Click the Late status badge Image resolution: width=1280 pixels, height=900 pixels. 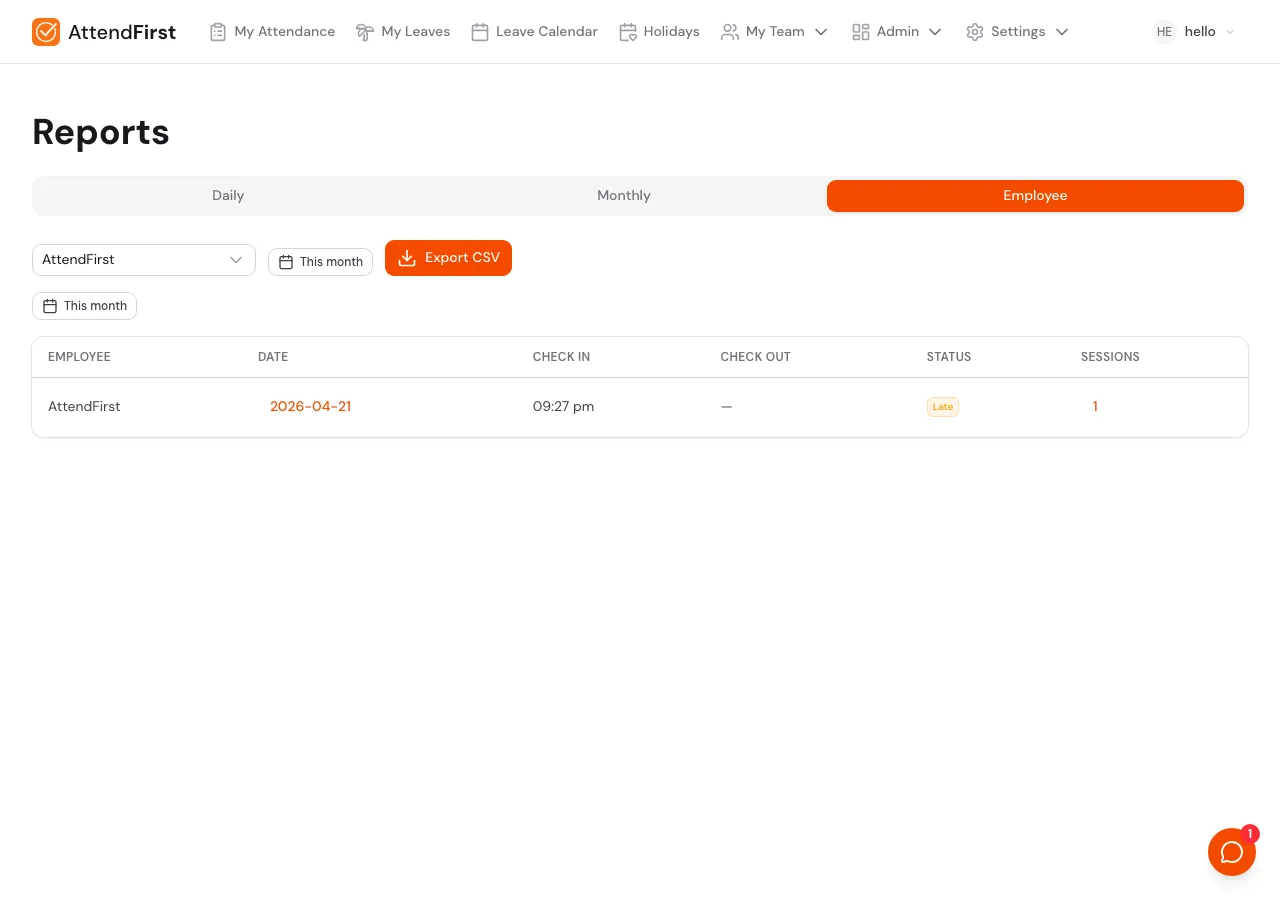tap(942, 407)
